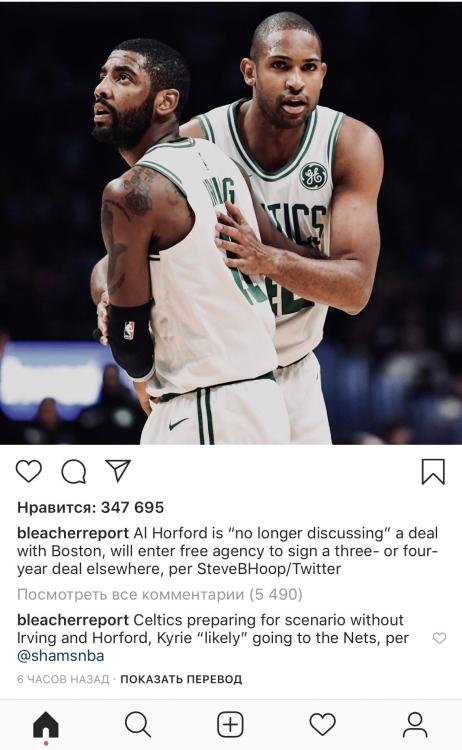462x750 pixels.
Task: Tap ПОКАЗАТЬ ПЕРЕВОД to show translation
Action: point(181,679)
